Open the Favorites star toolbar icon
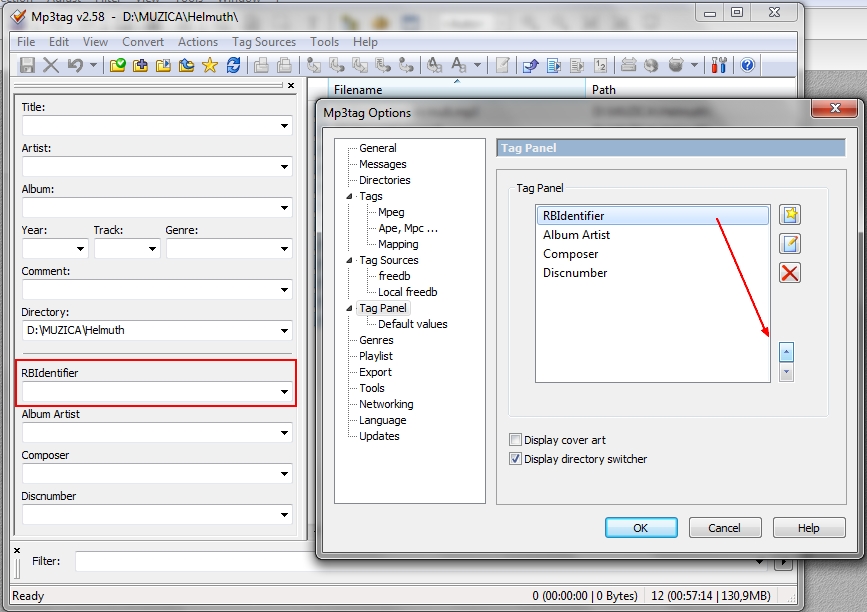 [x=210, y=65]
